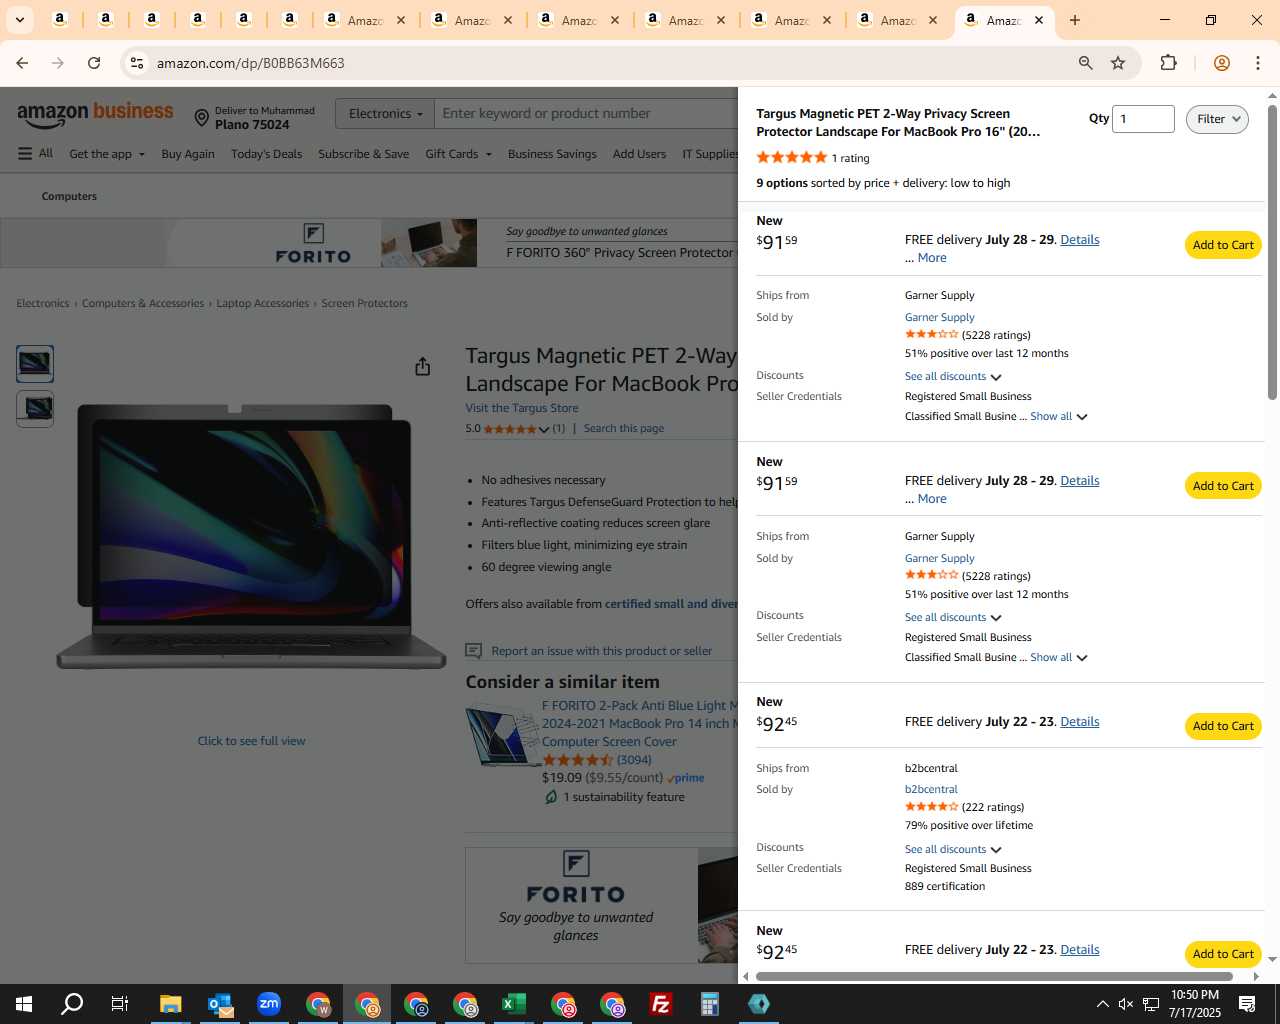
Task: Open Today's Deals in navigation bar
Action: 266,154
